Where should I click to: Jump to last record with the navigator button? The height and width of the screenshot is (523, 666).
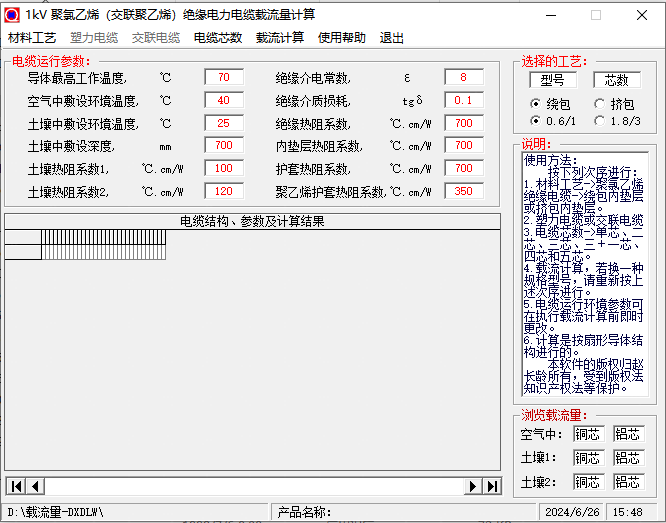coord(492,486)
